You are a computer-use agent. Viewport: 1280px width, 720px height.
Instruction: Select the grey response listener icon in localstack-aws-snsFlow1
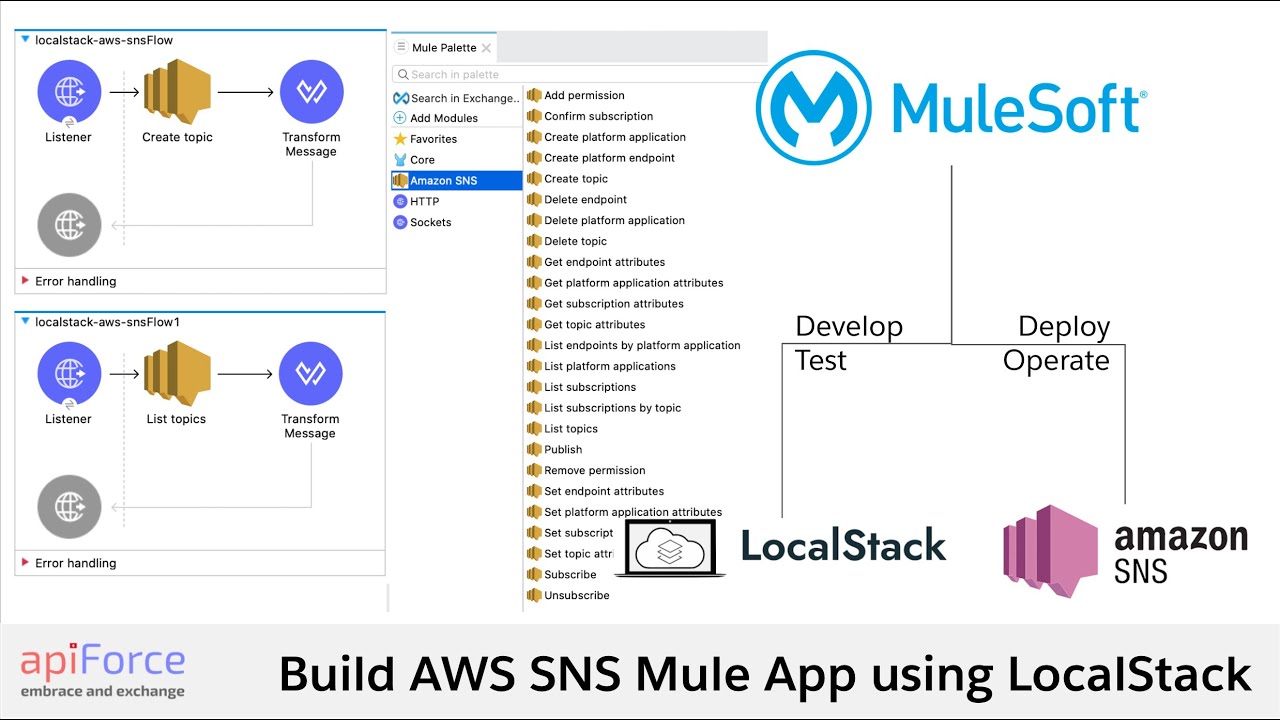click(69, 507)
